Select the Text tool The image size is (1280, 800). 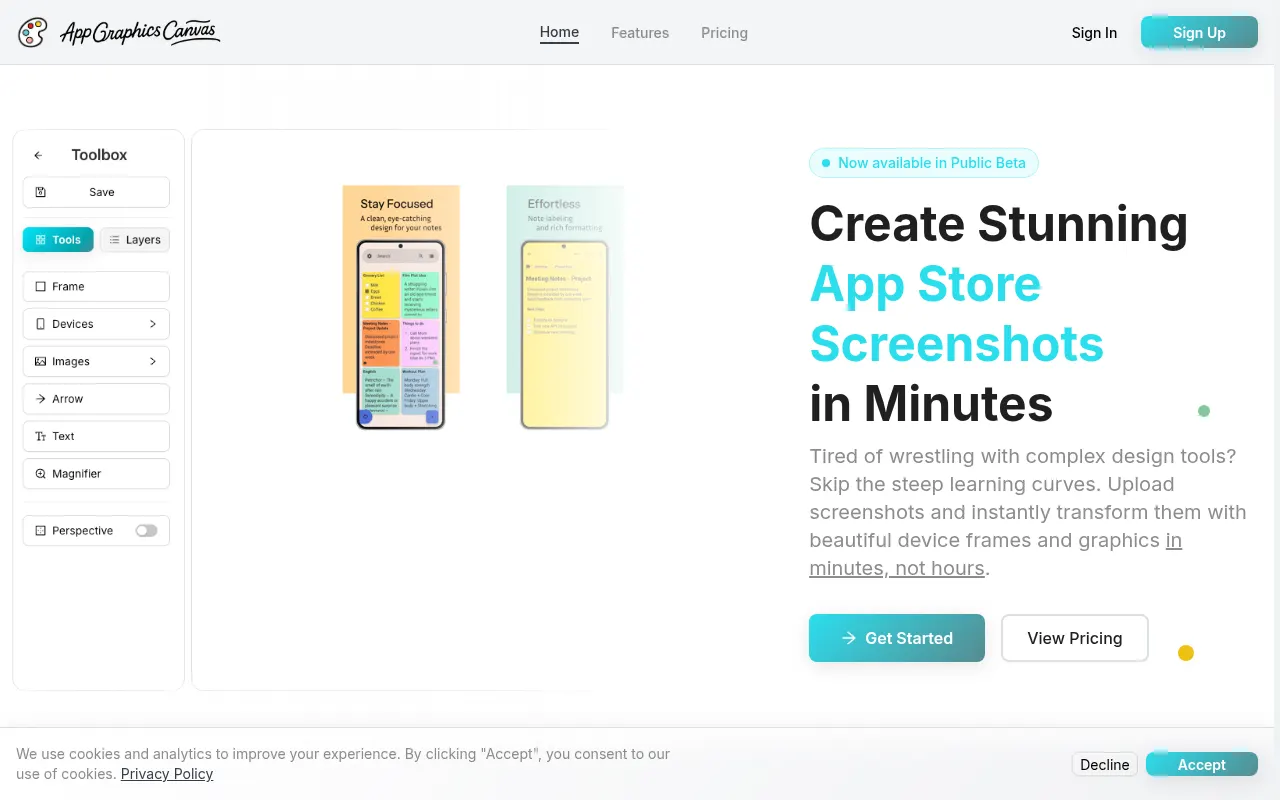tap(96, 436)
